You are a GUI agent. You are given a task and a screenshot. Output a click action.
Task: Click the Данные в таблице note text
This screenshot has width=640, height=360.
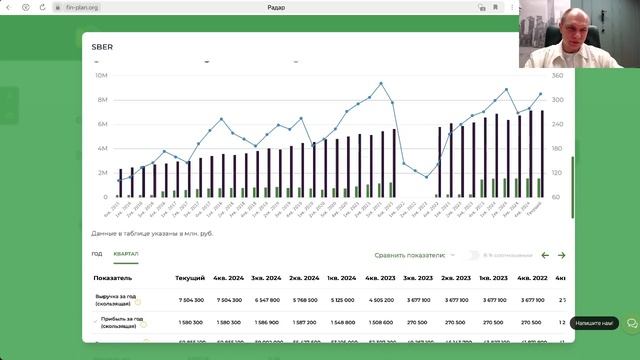coord(152,233)
